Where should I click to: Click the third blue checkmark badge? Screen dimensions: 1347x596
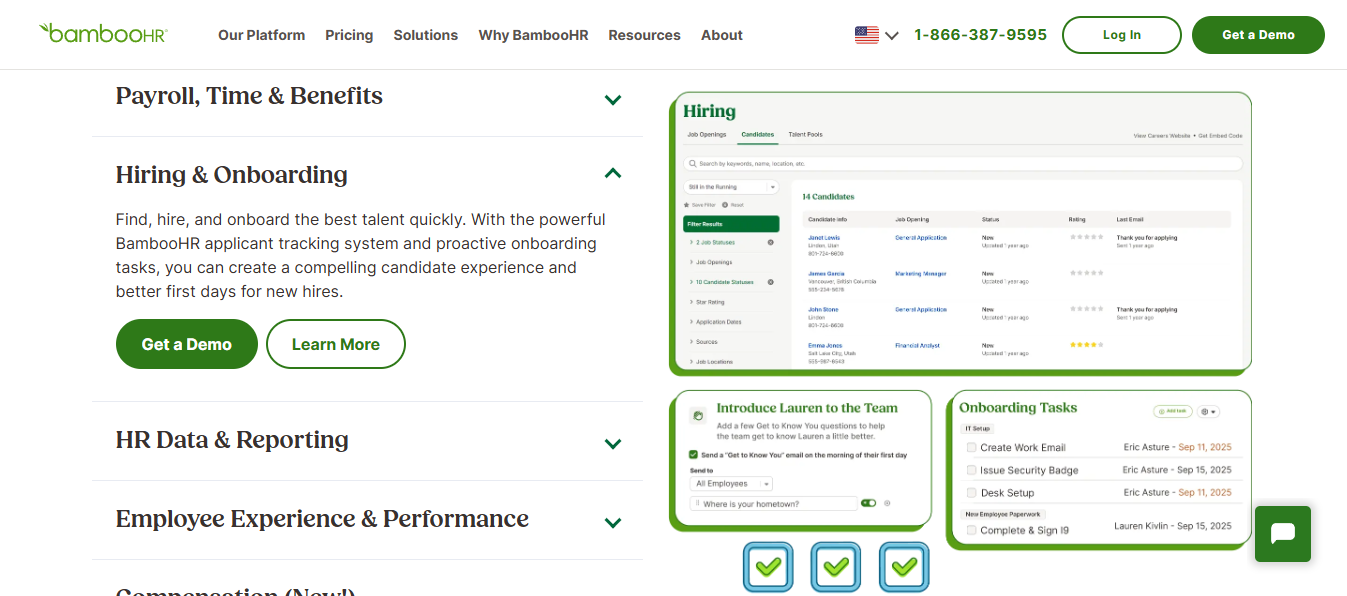click(904, 567)
